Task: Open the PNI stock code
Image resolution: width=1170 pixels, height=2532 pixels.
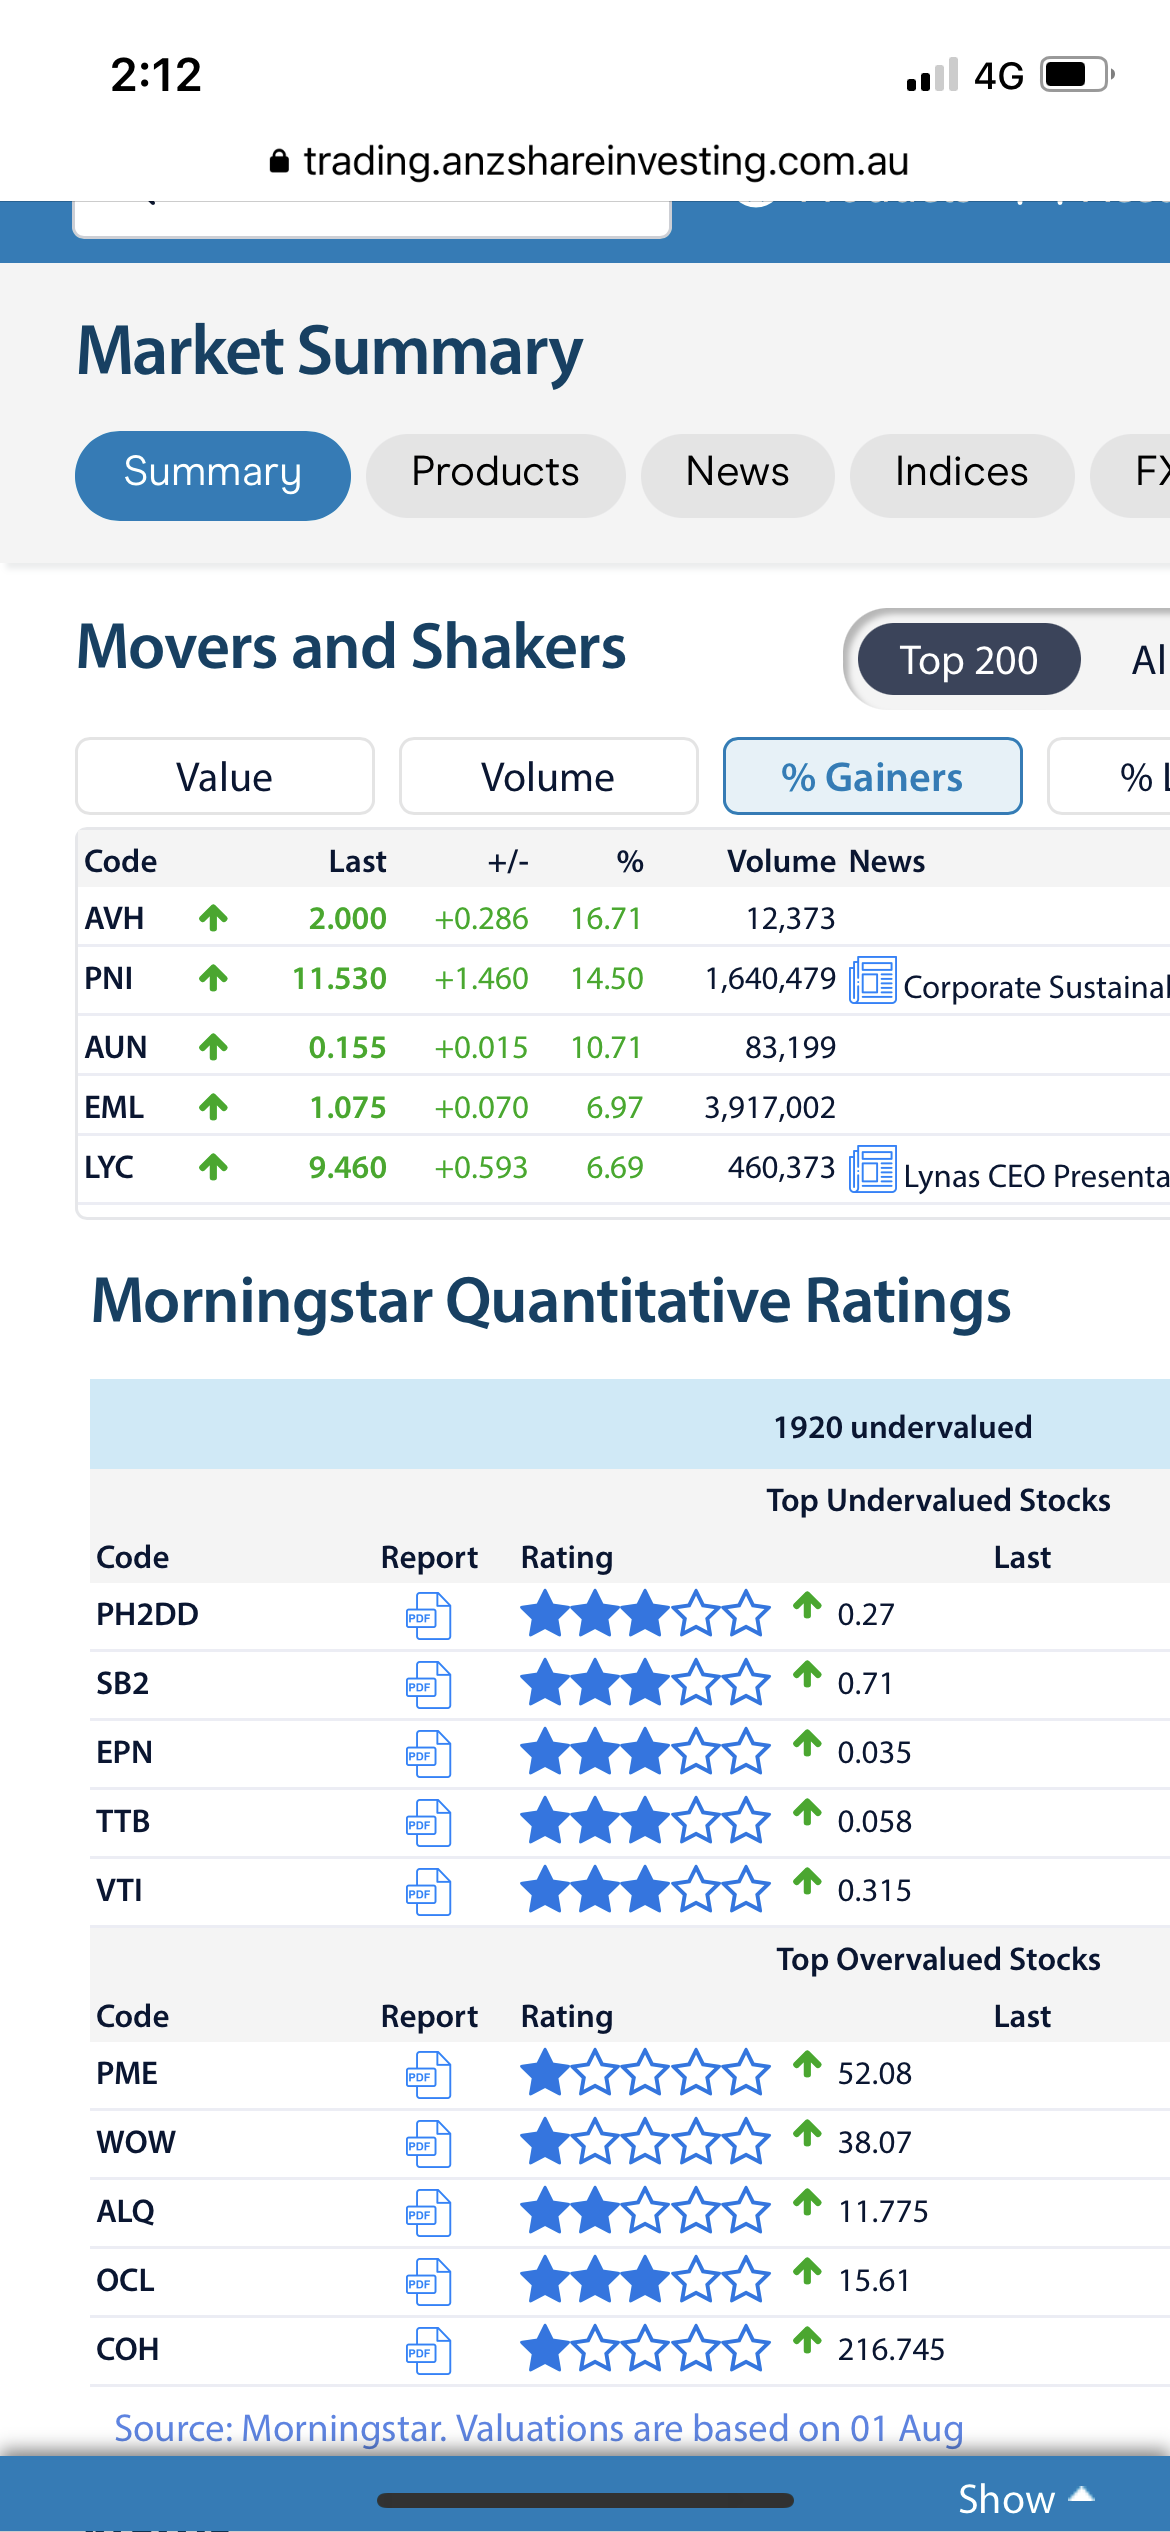Action: (x=109, y=978)
